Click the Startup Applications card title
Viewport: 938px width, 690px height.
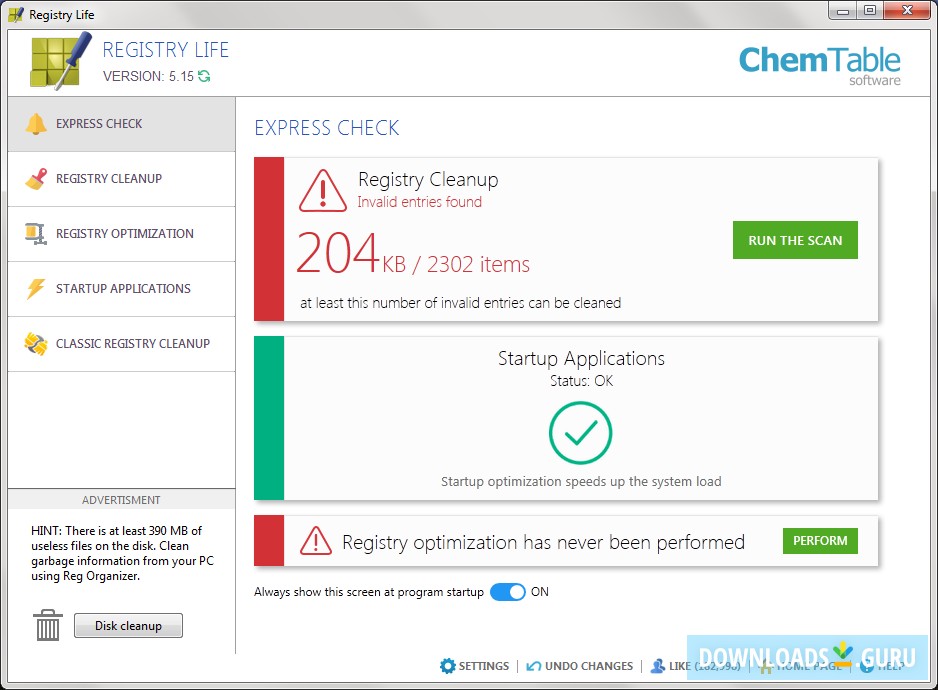[x=581, y=358]
